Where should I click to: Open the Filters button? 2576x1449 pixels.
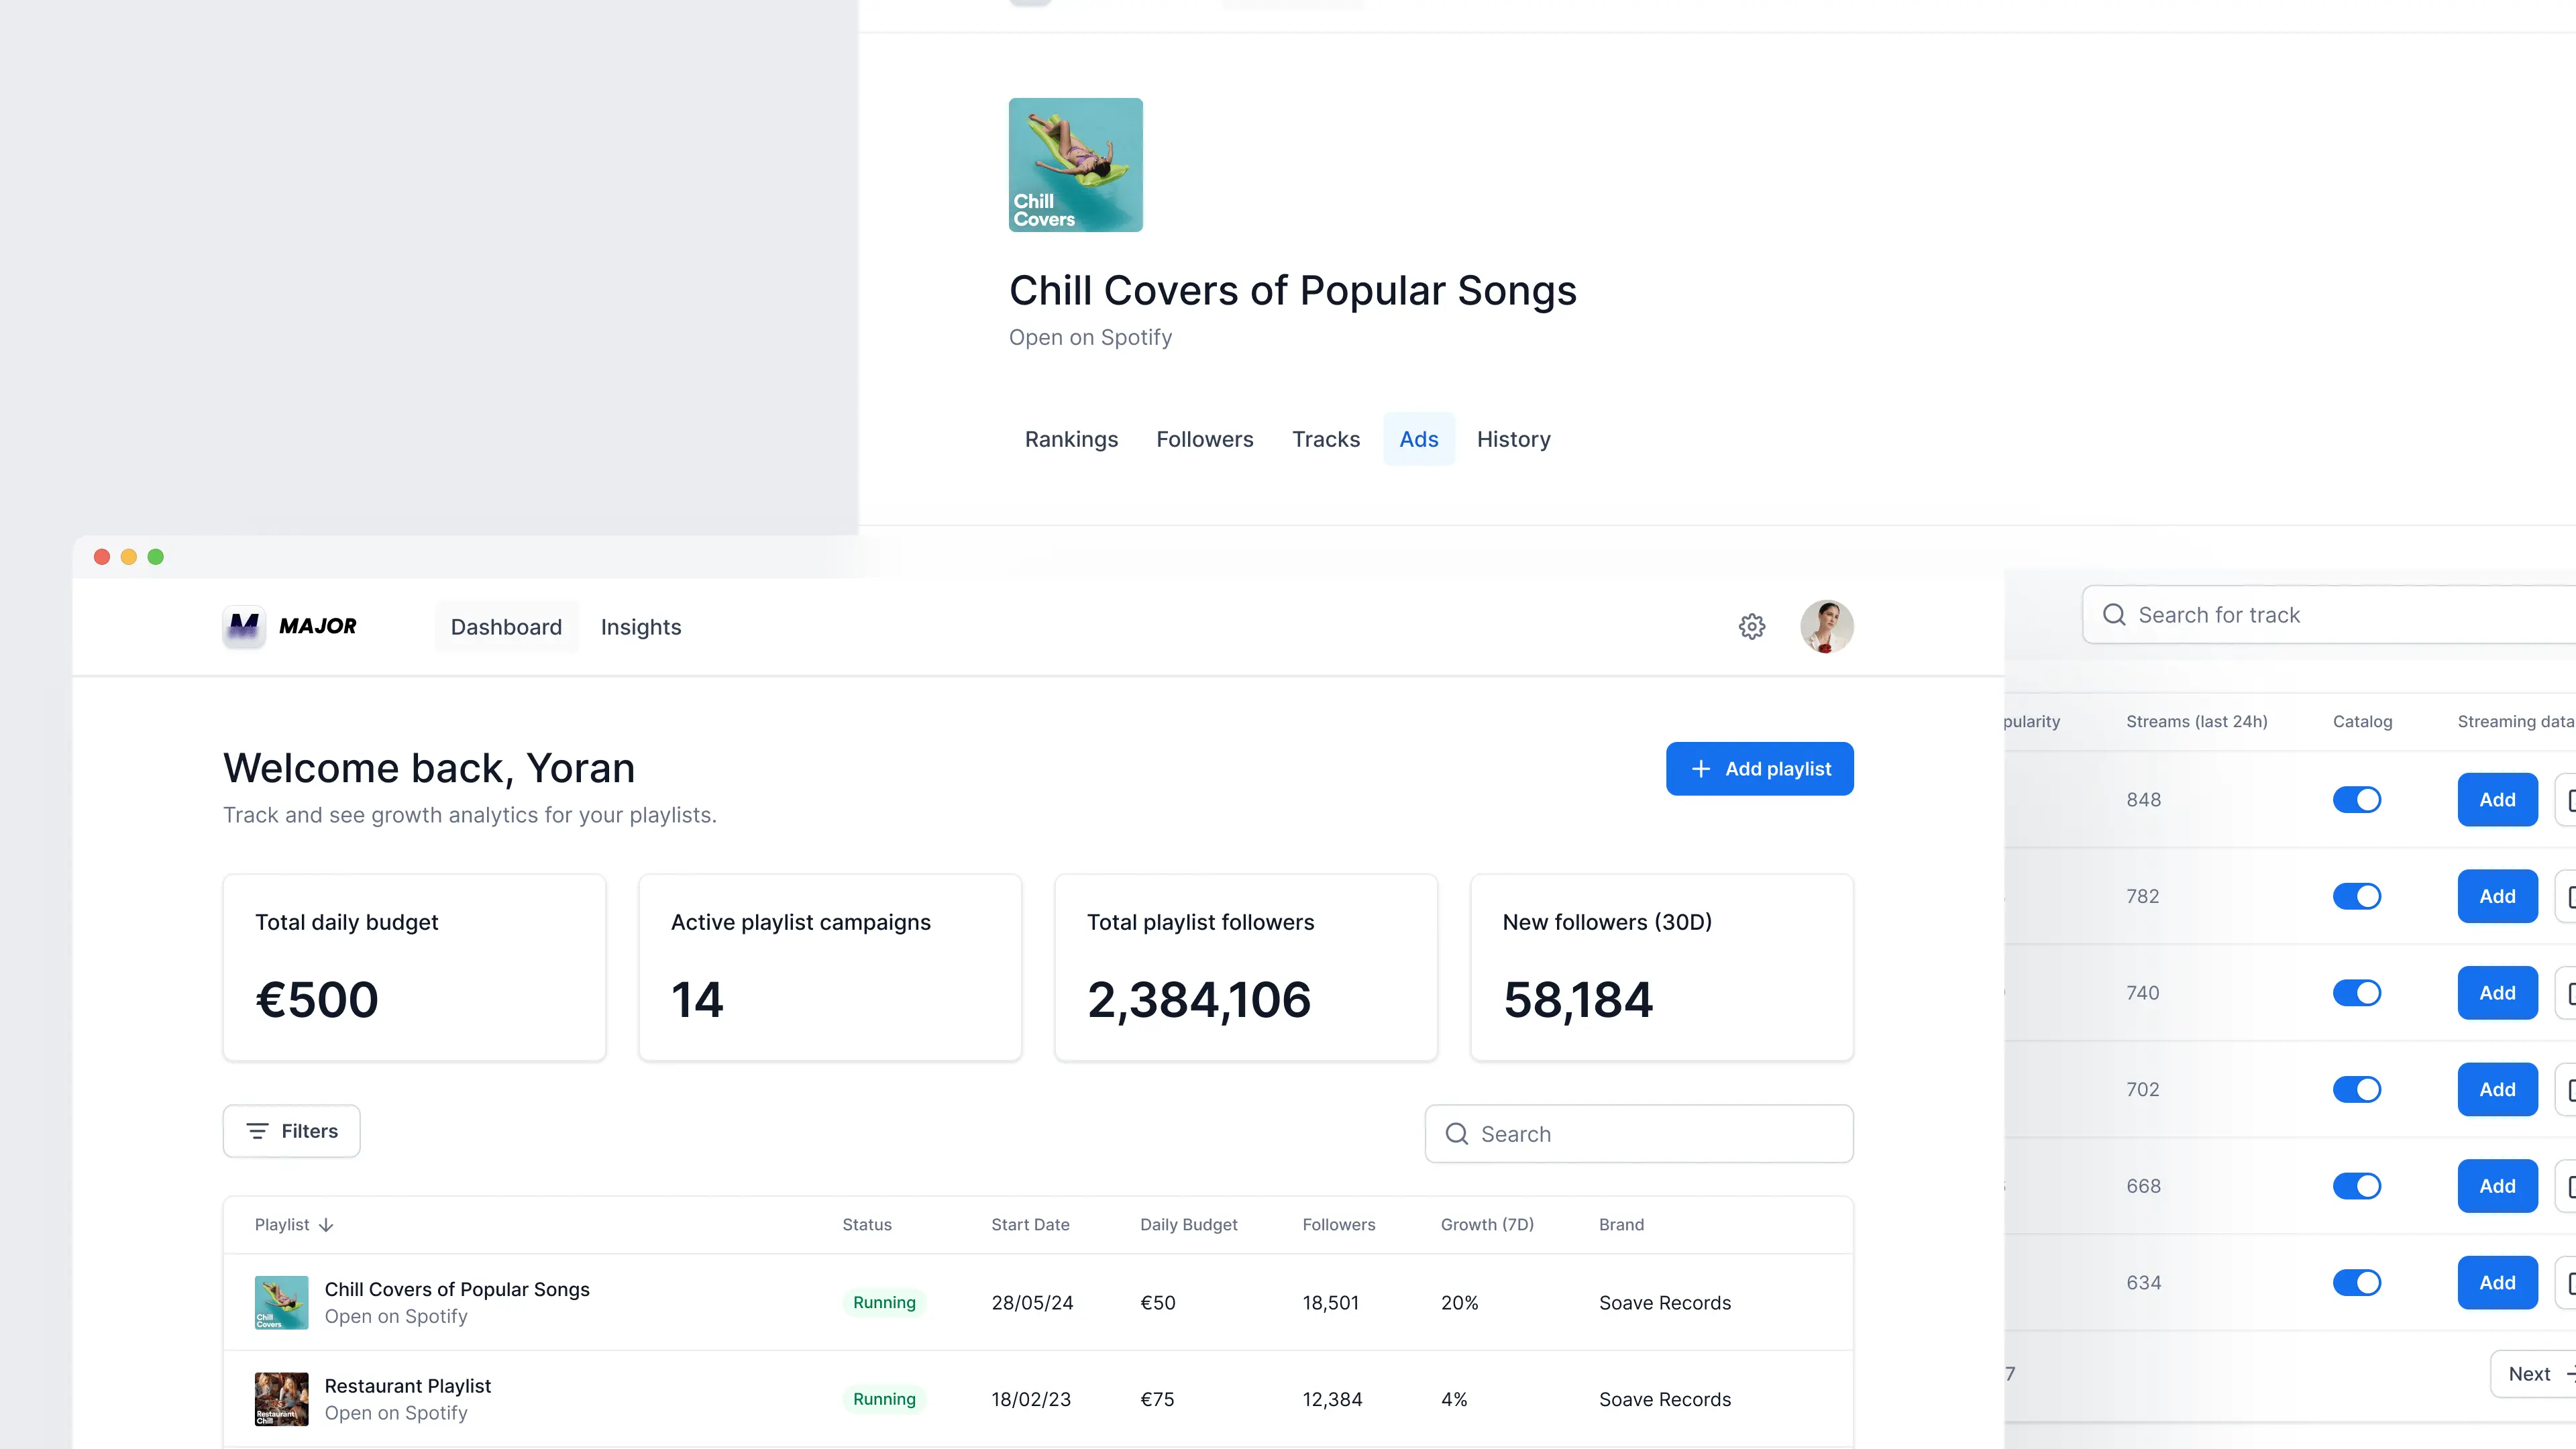coord(292,1131)
